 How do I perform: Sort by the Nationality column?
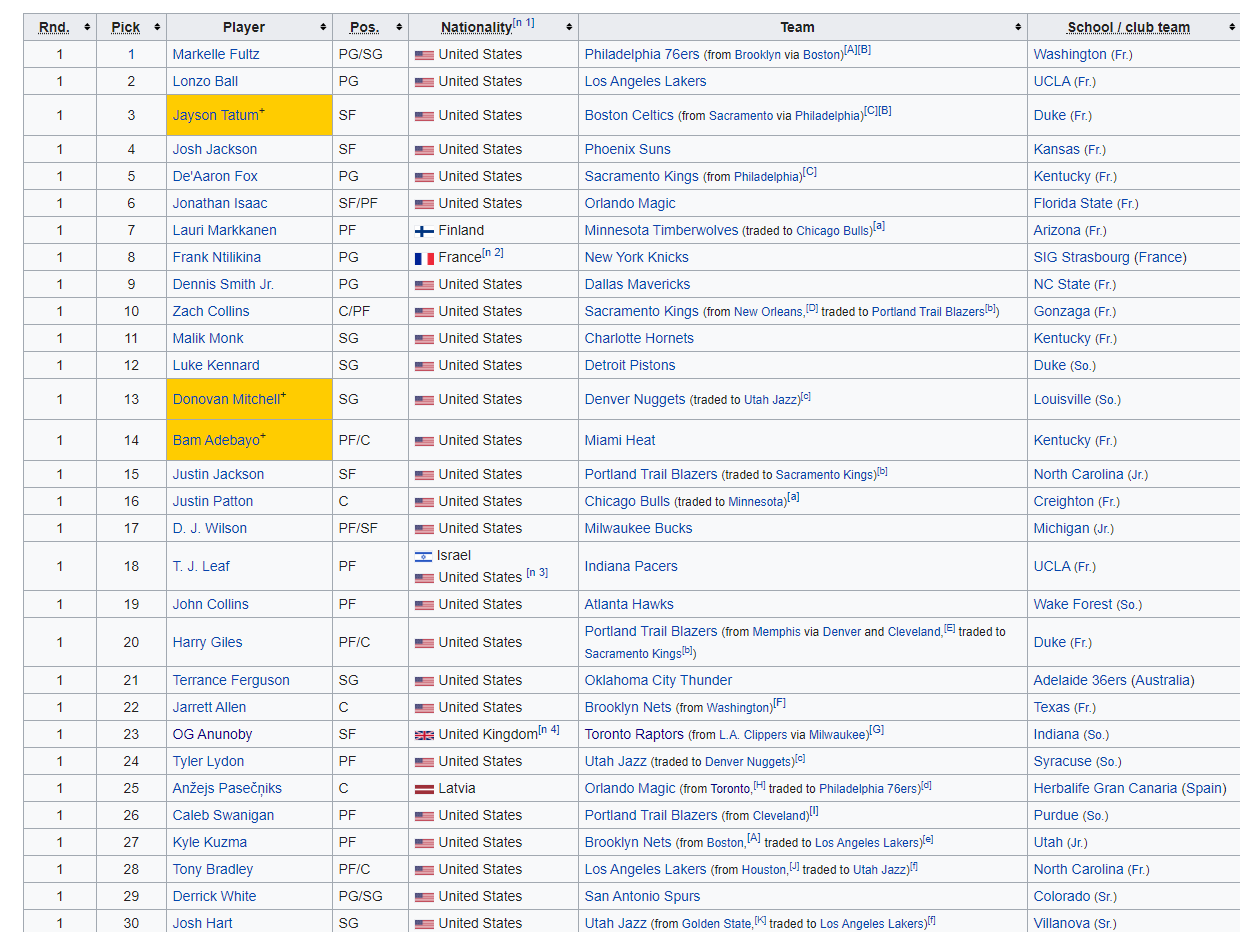pos(569,27)
